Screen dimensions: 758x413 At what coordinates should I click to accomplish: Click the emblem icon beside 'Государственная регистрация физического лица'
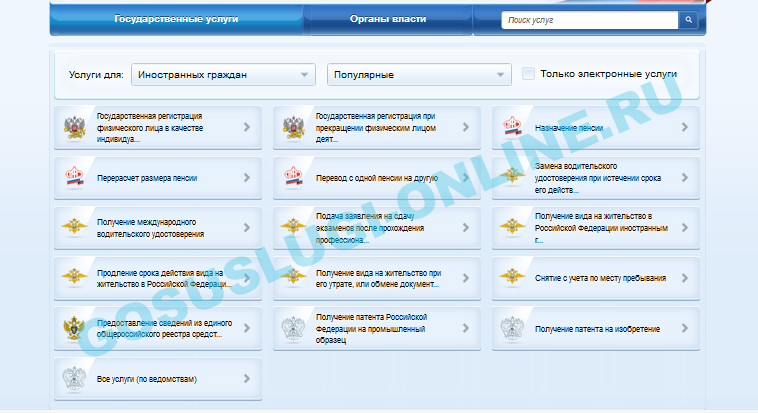[74, 128]
